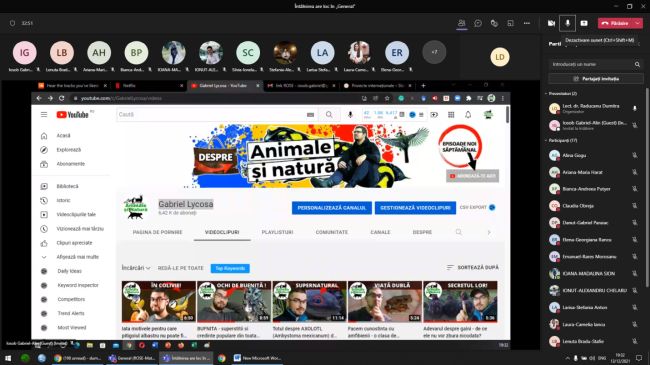Open Trend Alerts in sidebar
650x365 pixels.
tap(70, 313)
